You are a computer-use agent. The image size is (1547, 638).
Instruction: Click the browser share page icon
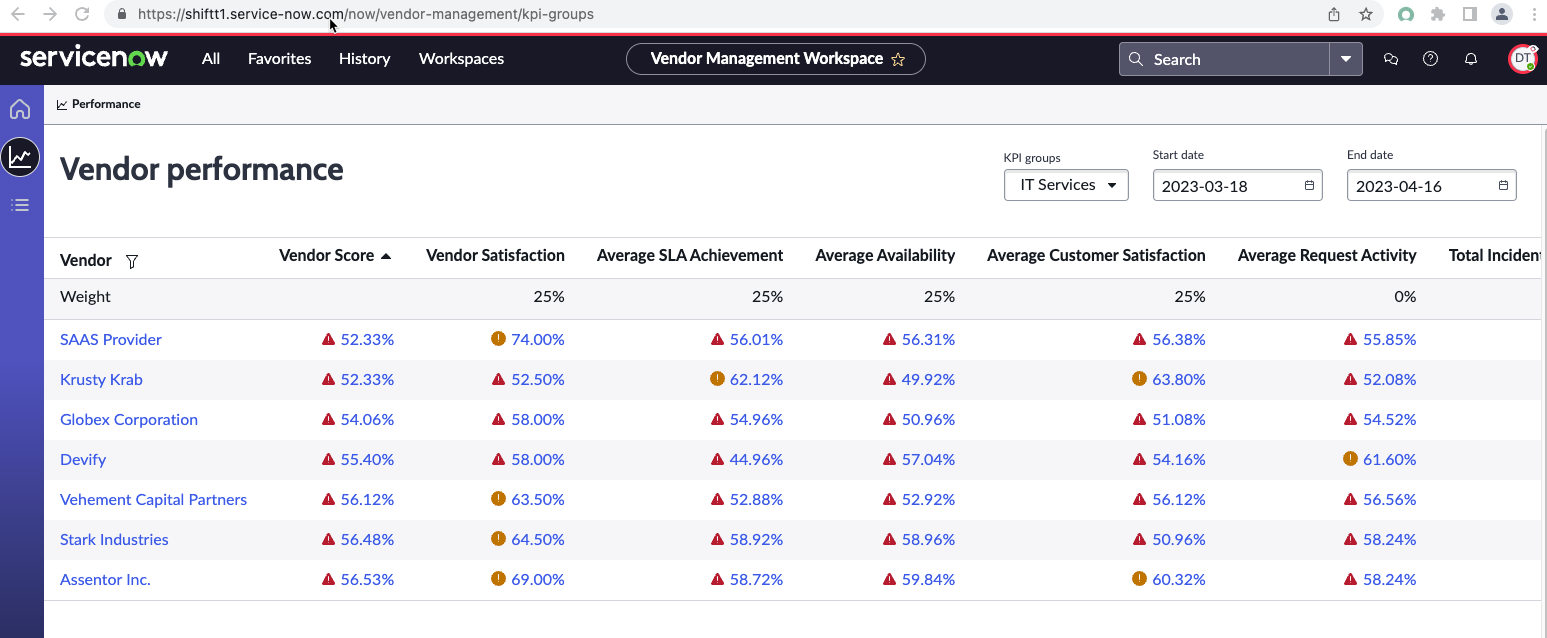(x=1334, y=14)
